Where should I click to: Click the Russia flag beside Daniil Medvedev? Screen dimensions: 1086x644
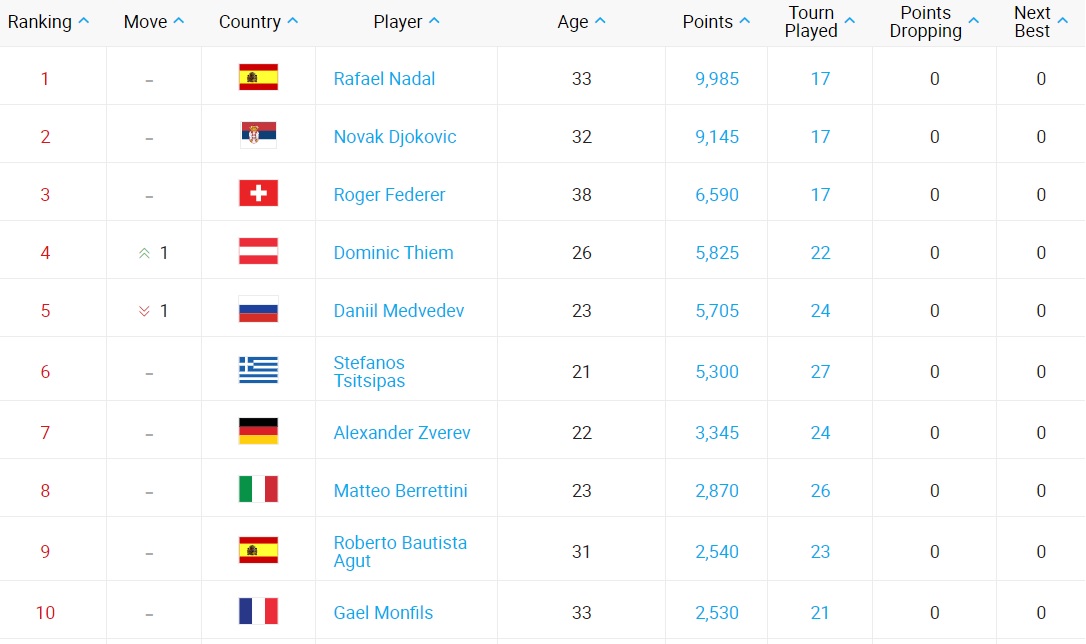tap(258, 310)
